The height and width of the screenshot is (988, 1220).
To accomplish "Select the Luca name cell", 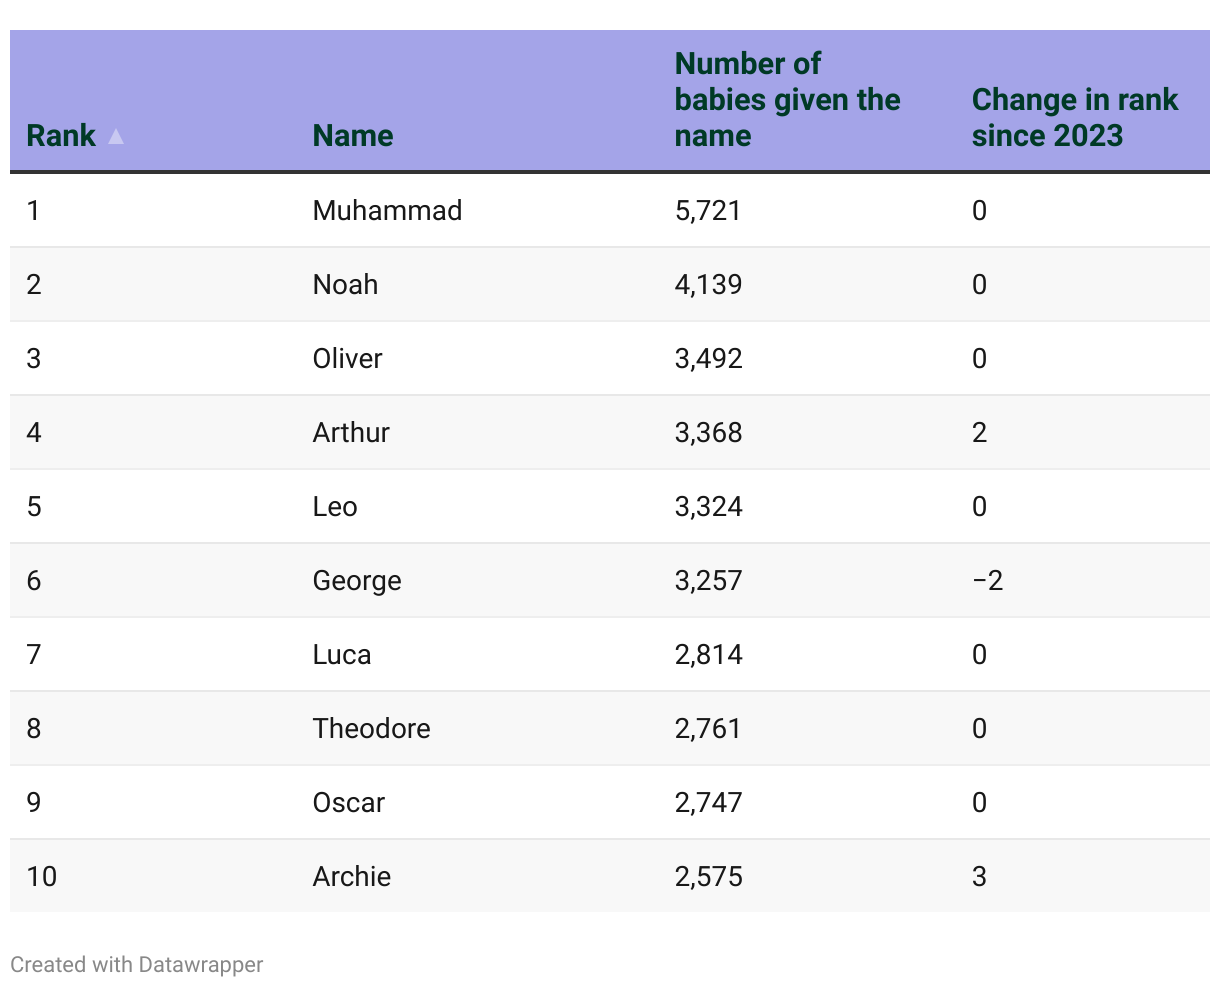I will click(x=342, y=655).
